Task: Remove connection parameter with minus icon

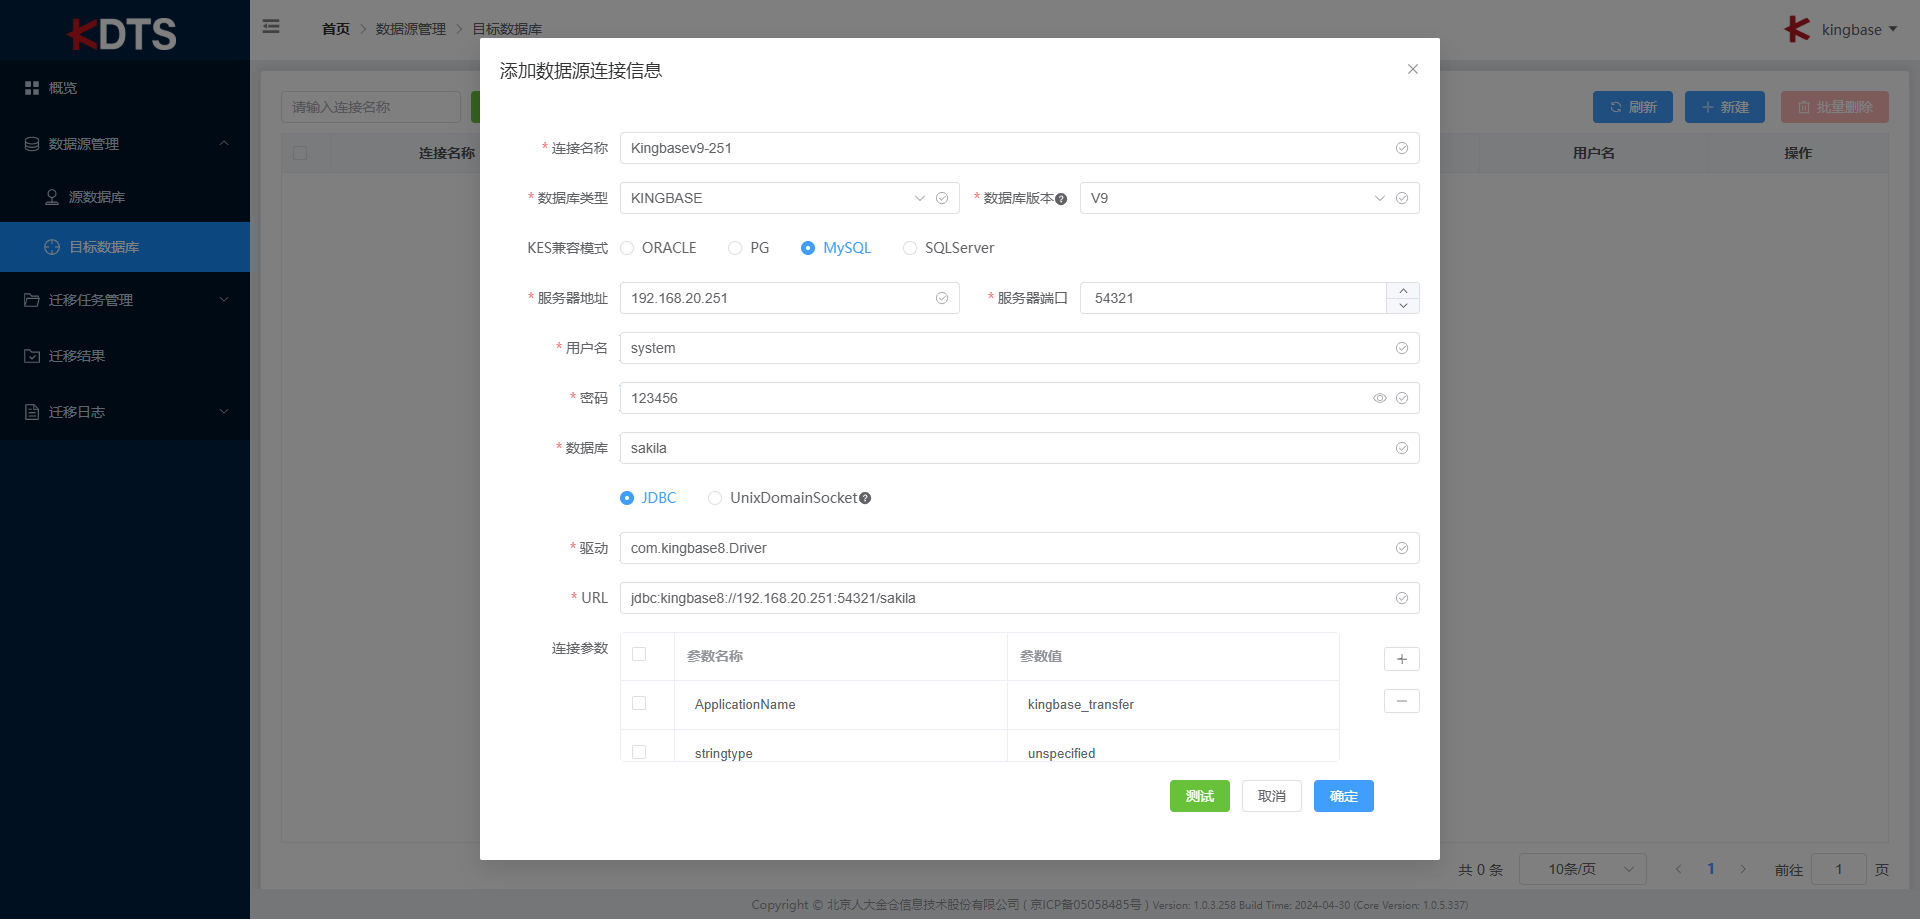Action: point(1401,702)
